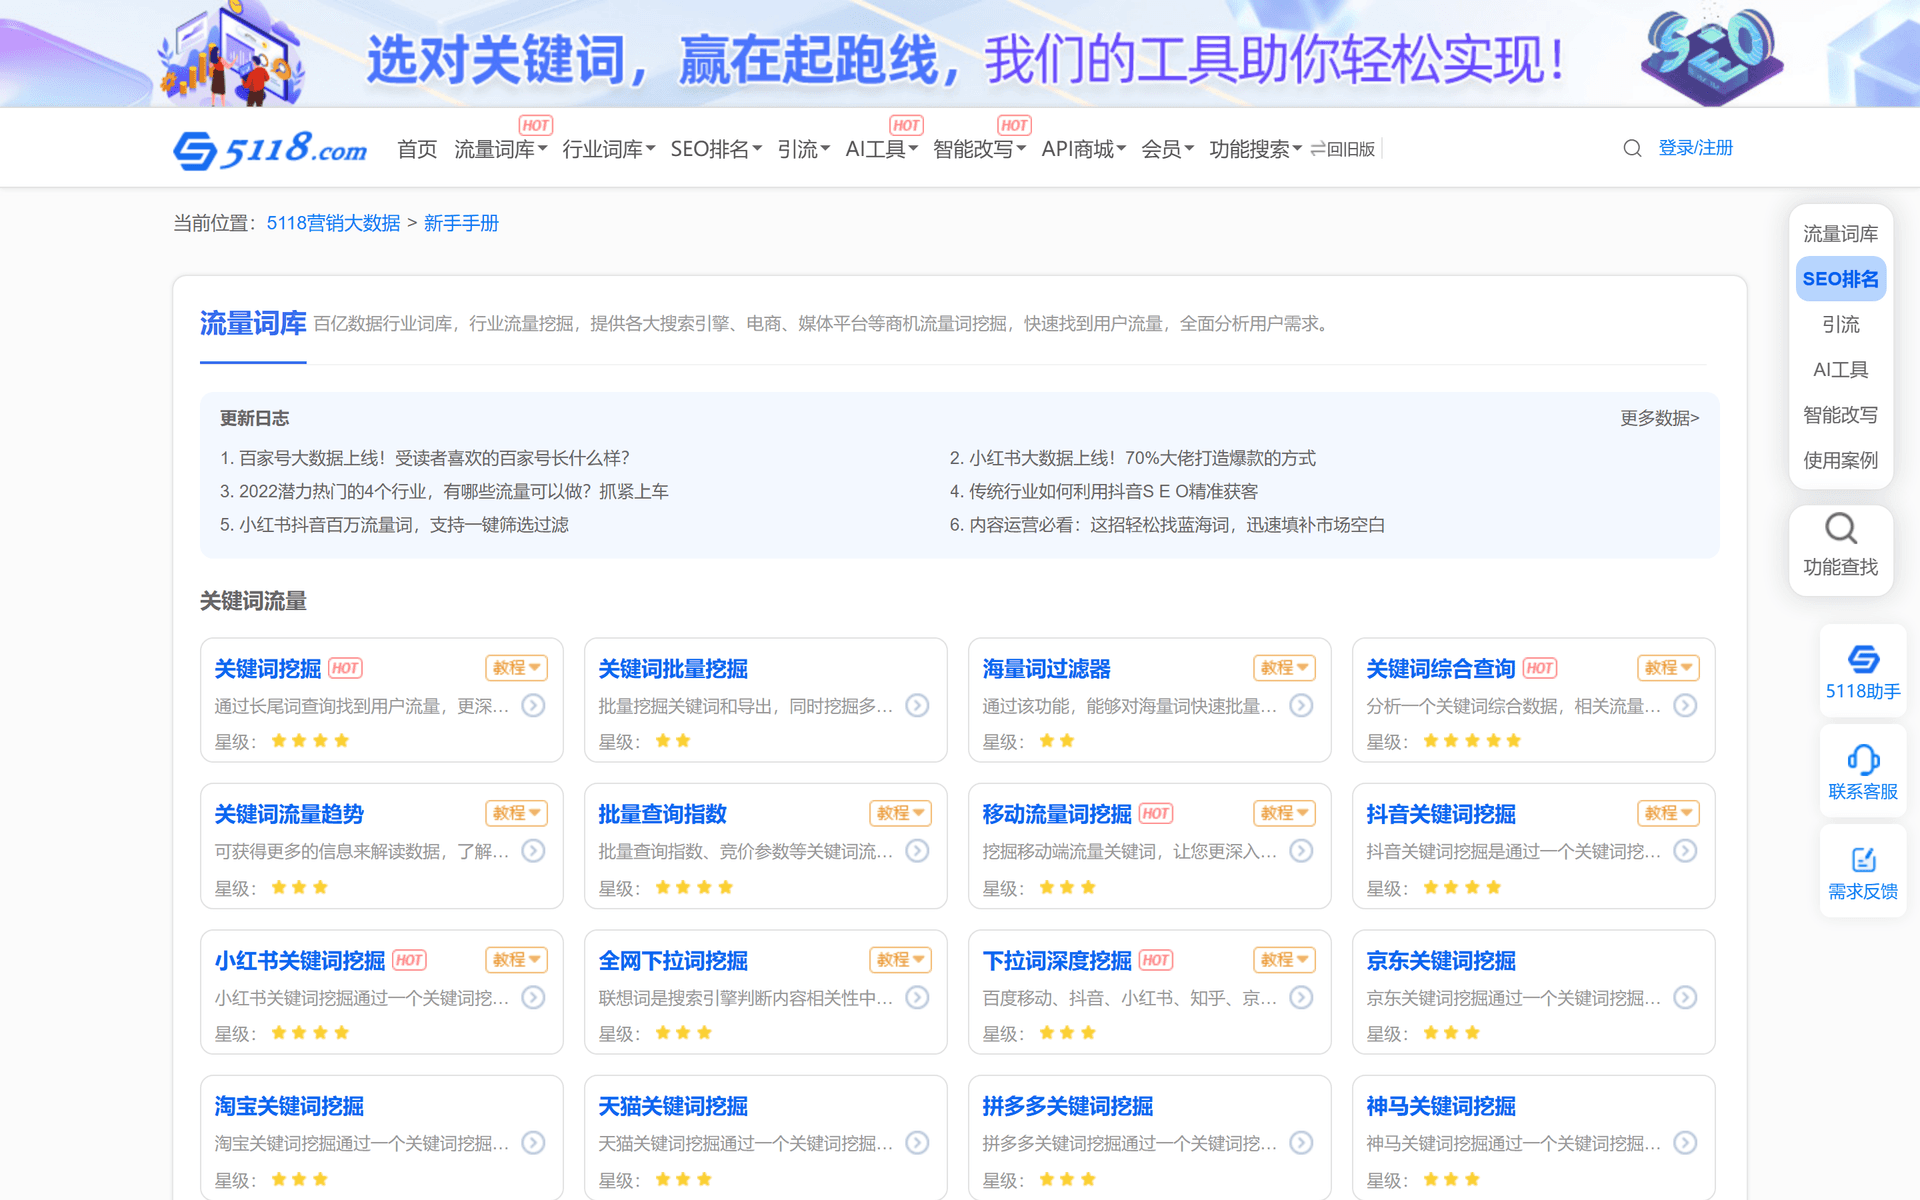Click the arrow icon on 小红书关键词挖掘 card
Viewport: 1920px width, 1200px height.
click(534, 997)
